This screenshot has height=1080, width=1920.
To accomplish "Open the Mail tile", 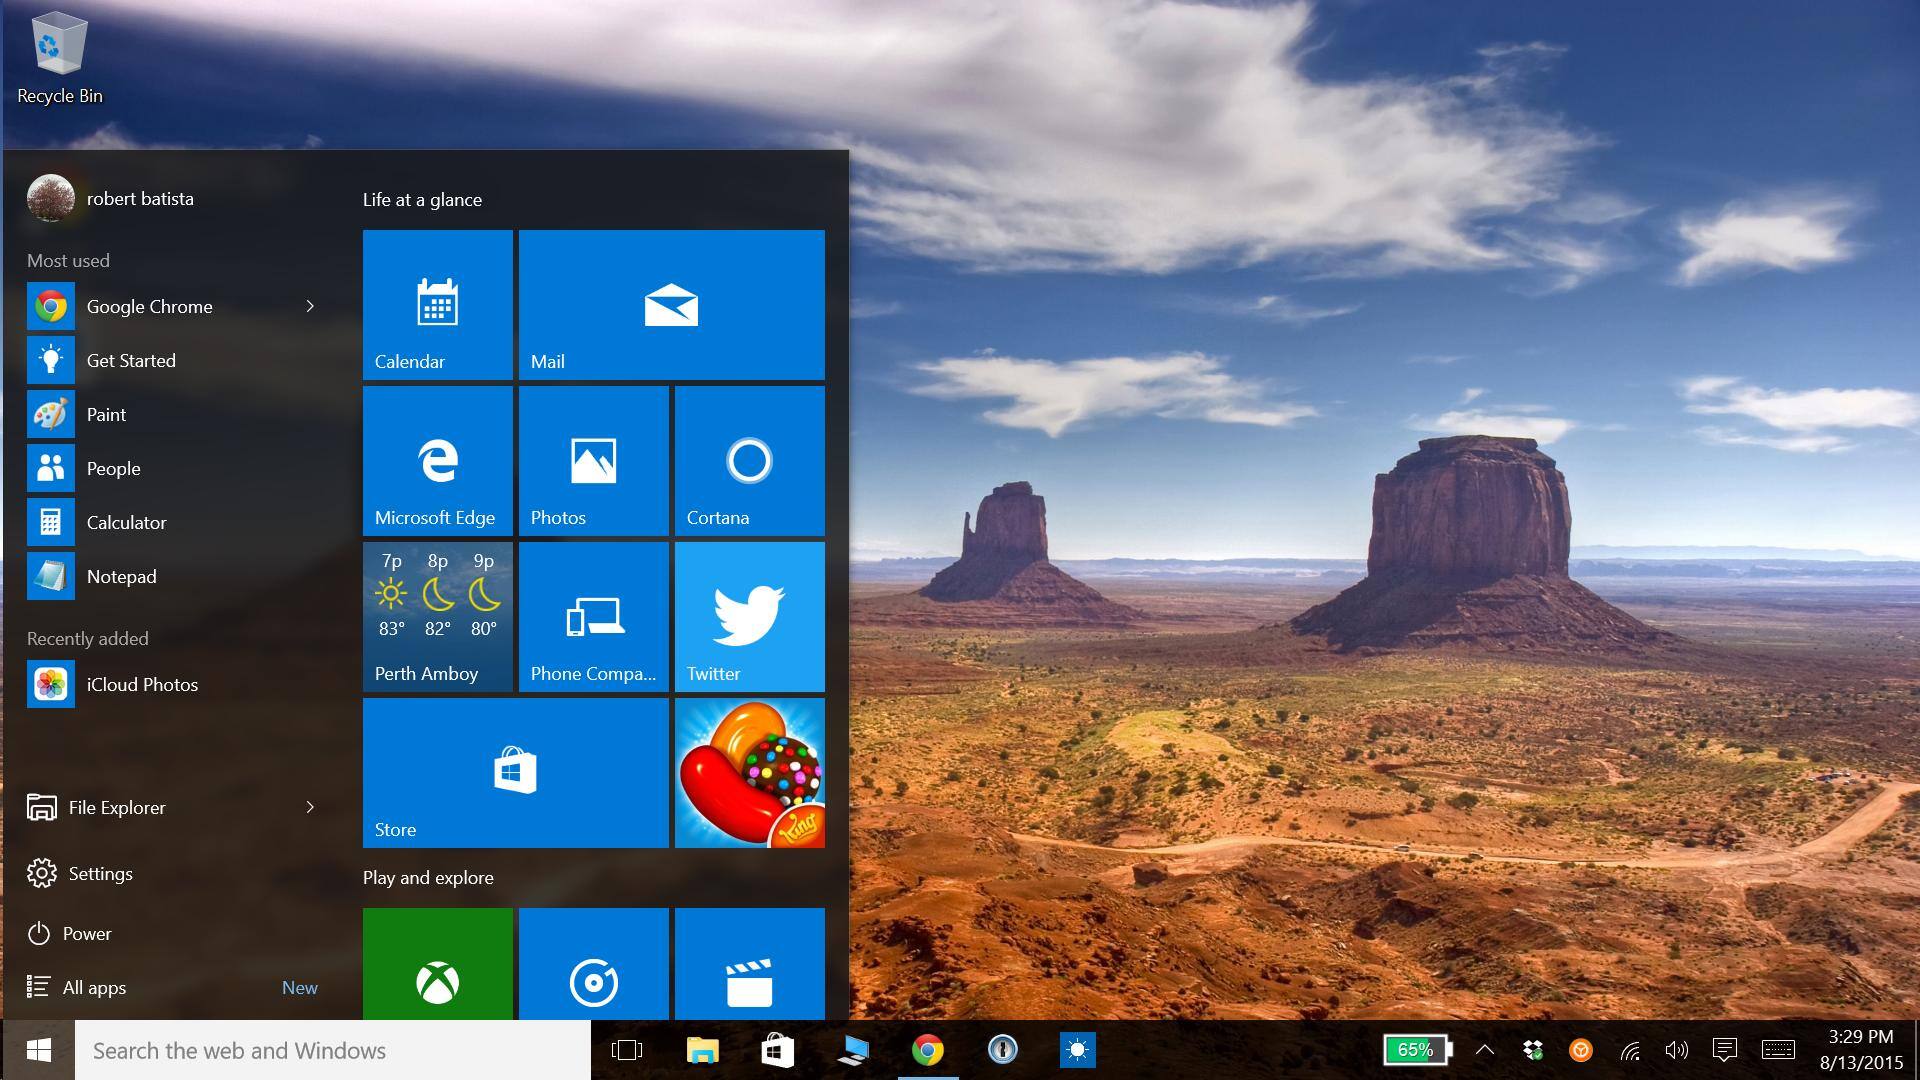I will tap(670, 304).
